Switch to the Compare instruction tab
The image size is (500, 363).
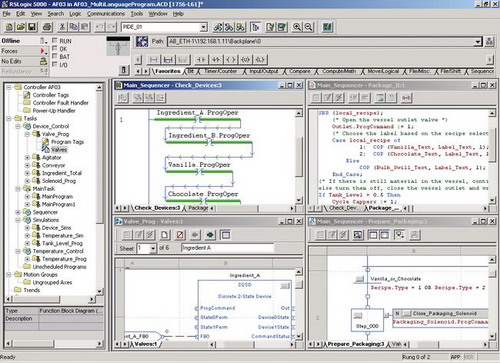point(299,71)
